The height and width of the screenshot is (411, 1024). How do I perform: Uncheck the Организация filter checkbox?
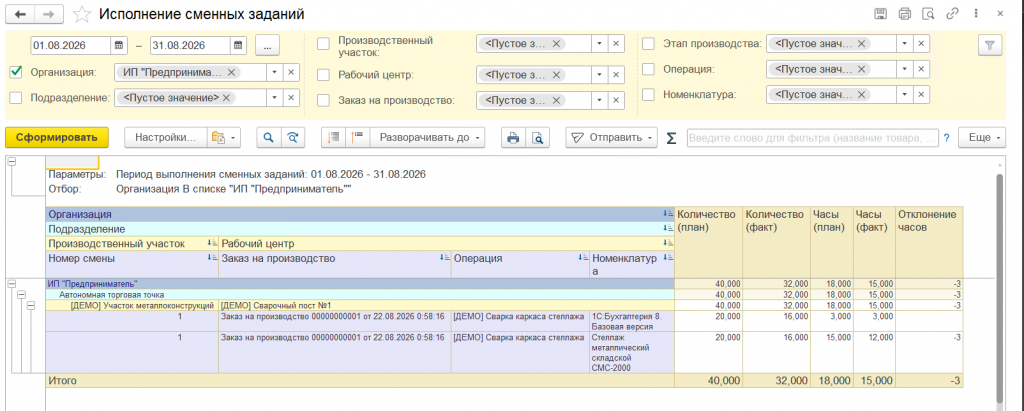coord(16,72)
